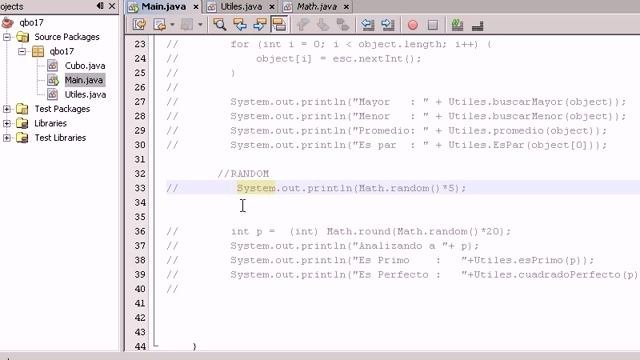
Task: Open Cubo.java in the project tree
Action: pos(85,66)
